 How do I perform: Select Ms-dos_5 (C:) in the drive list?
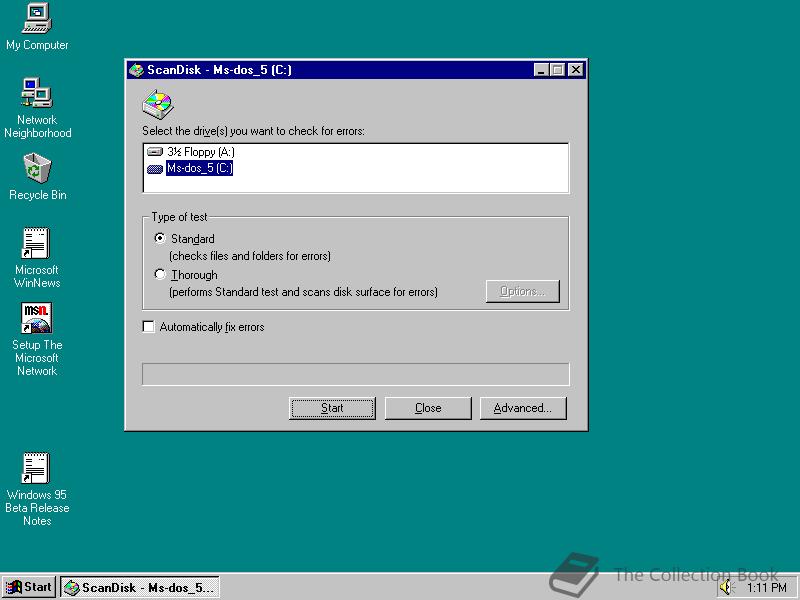(x=199, y=168)
